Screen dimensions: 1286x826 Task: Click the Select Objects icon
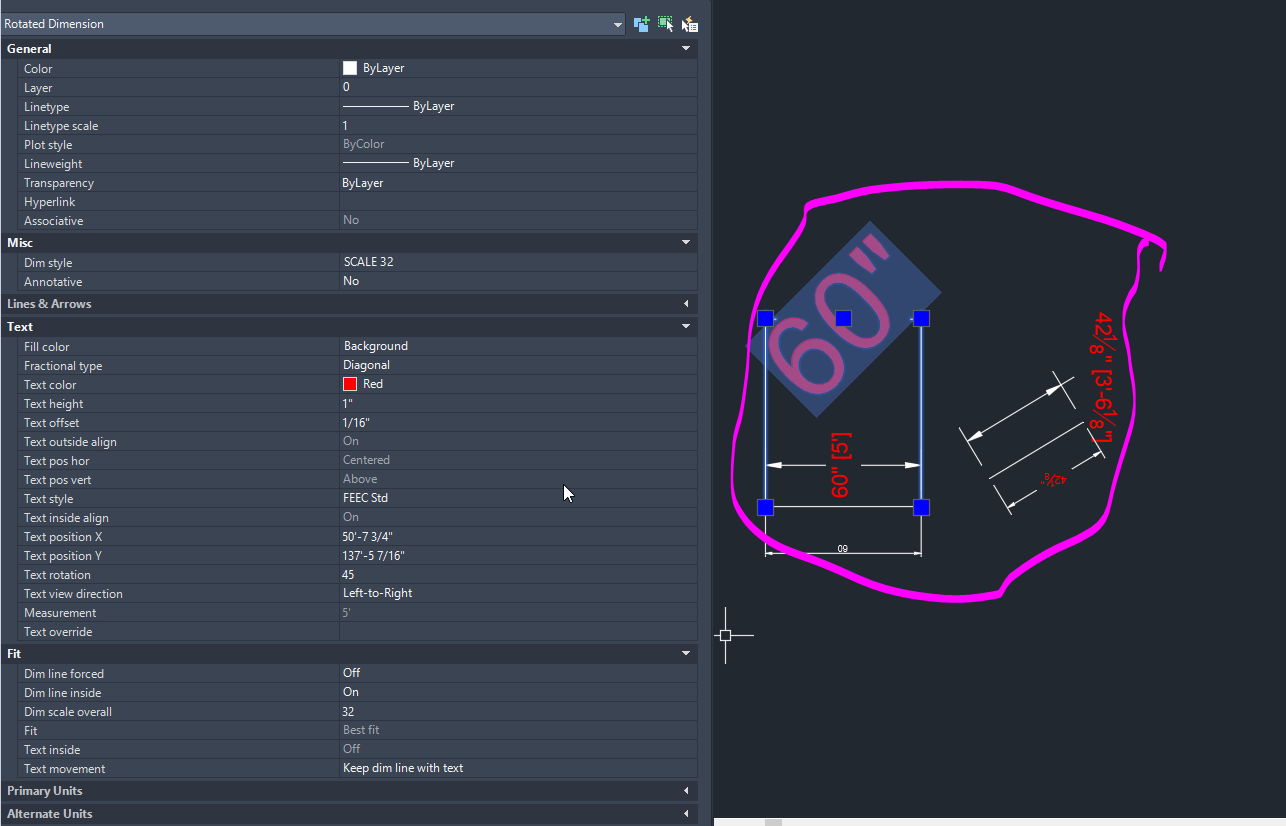tap(665, 23)
